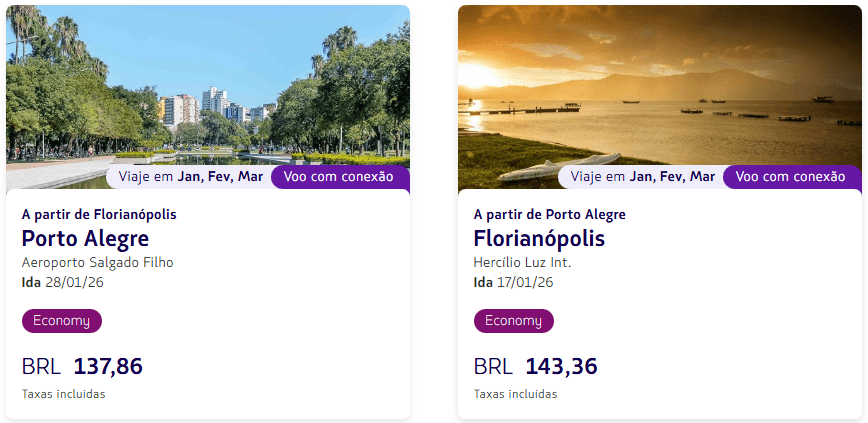Click "Viaje em Jan, Fev, Mar" on sunset photo
The image size is (868, 423).
[642, 177]
